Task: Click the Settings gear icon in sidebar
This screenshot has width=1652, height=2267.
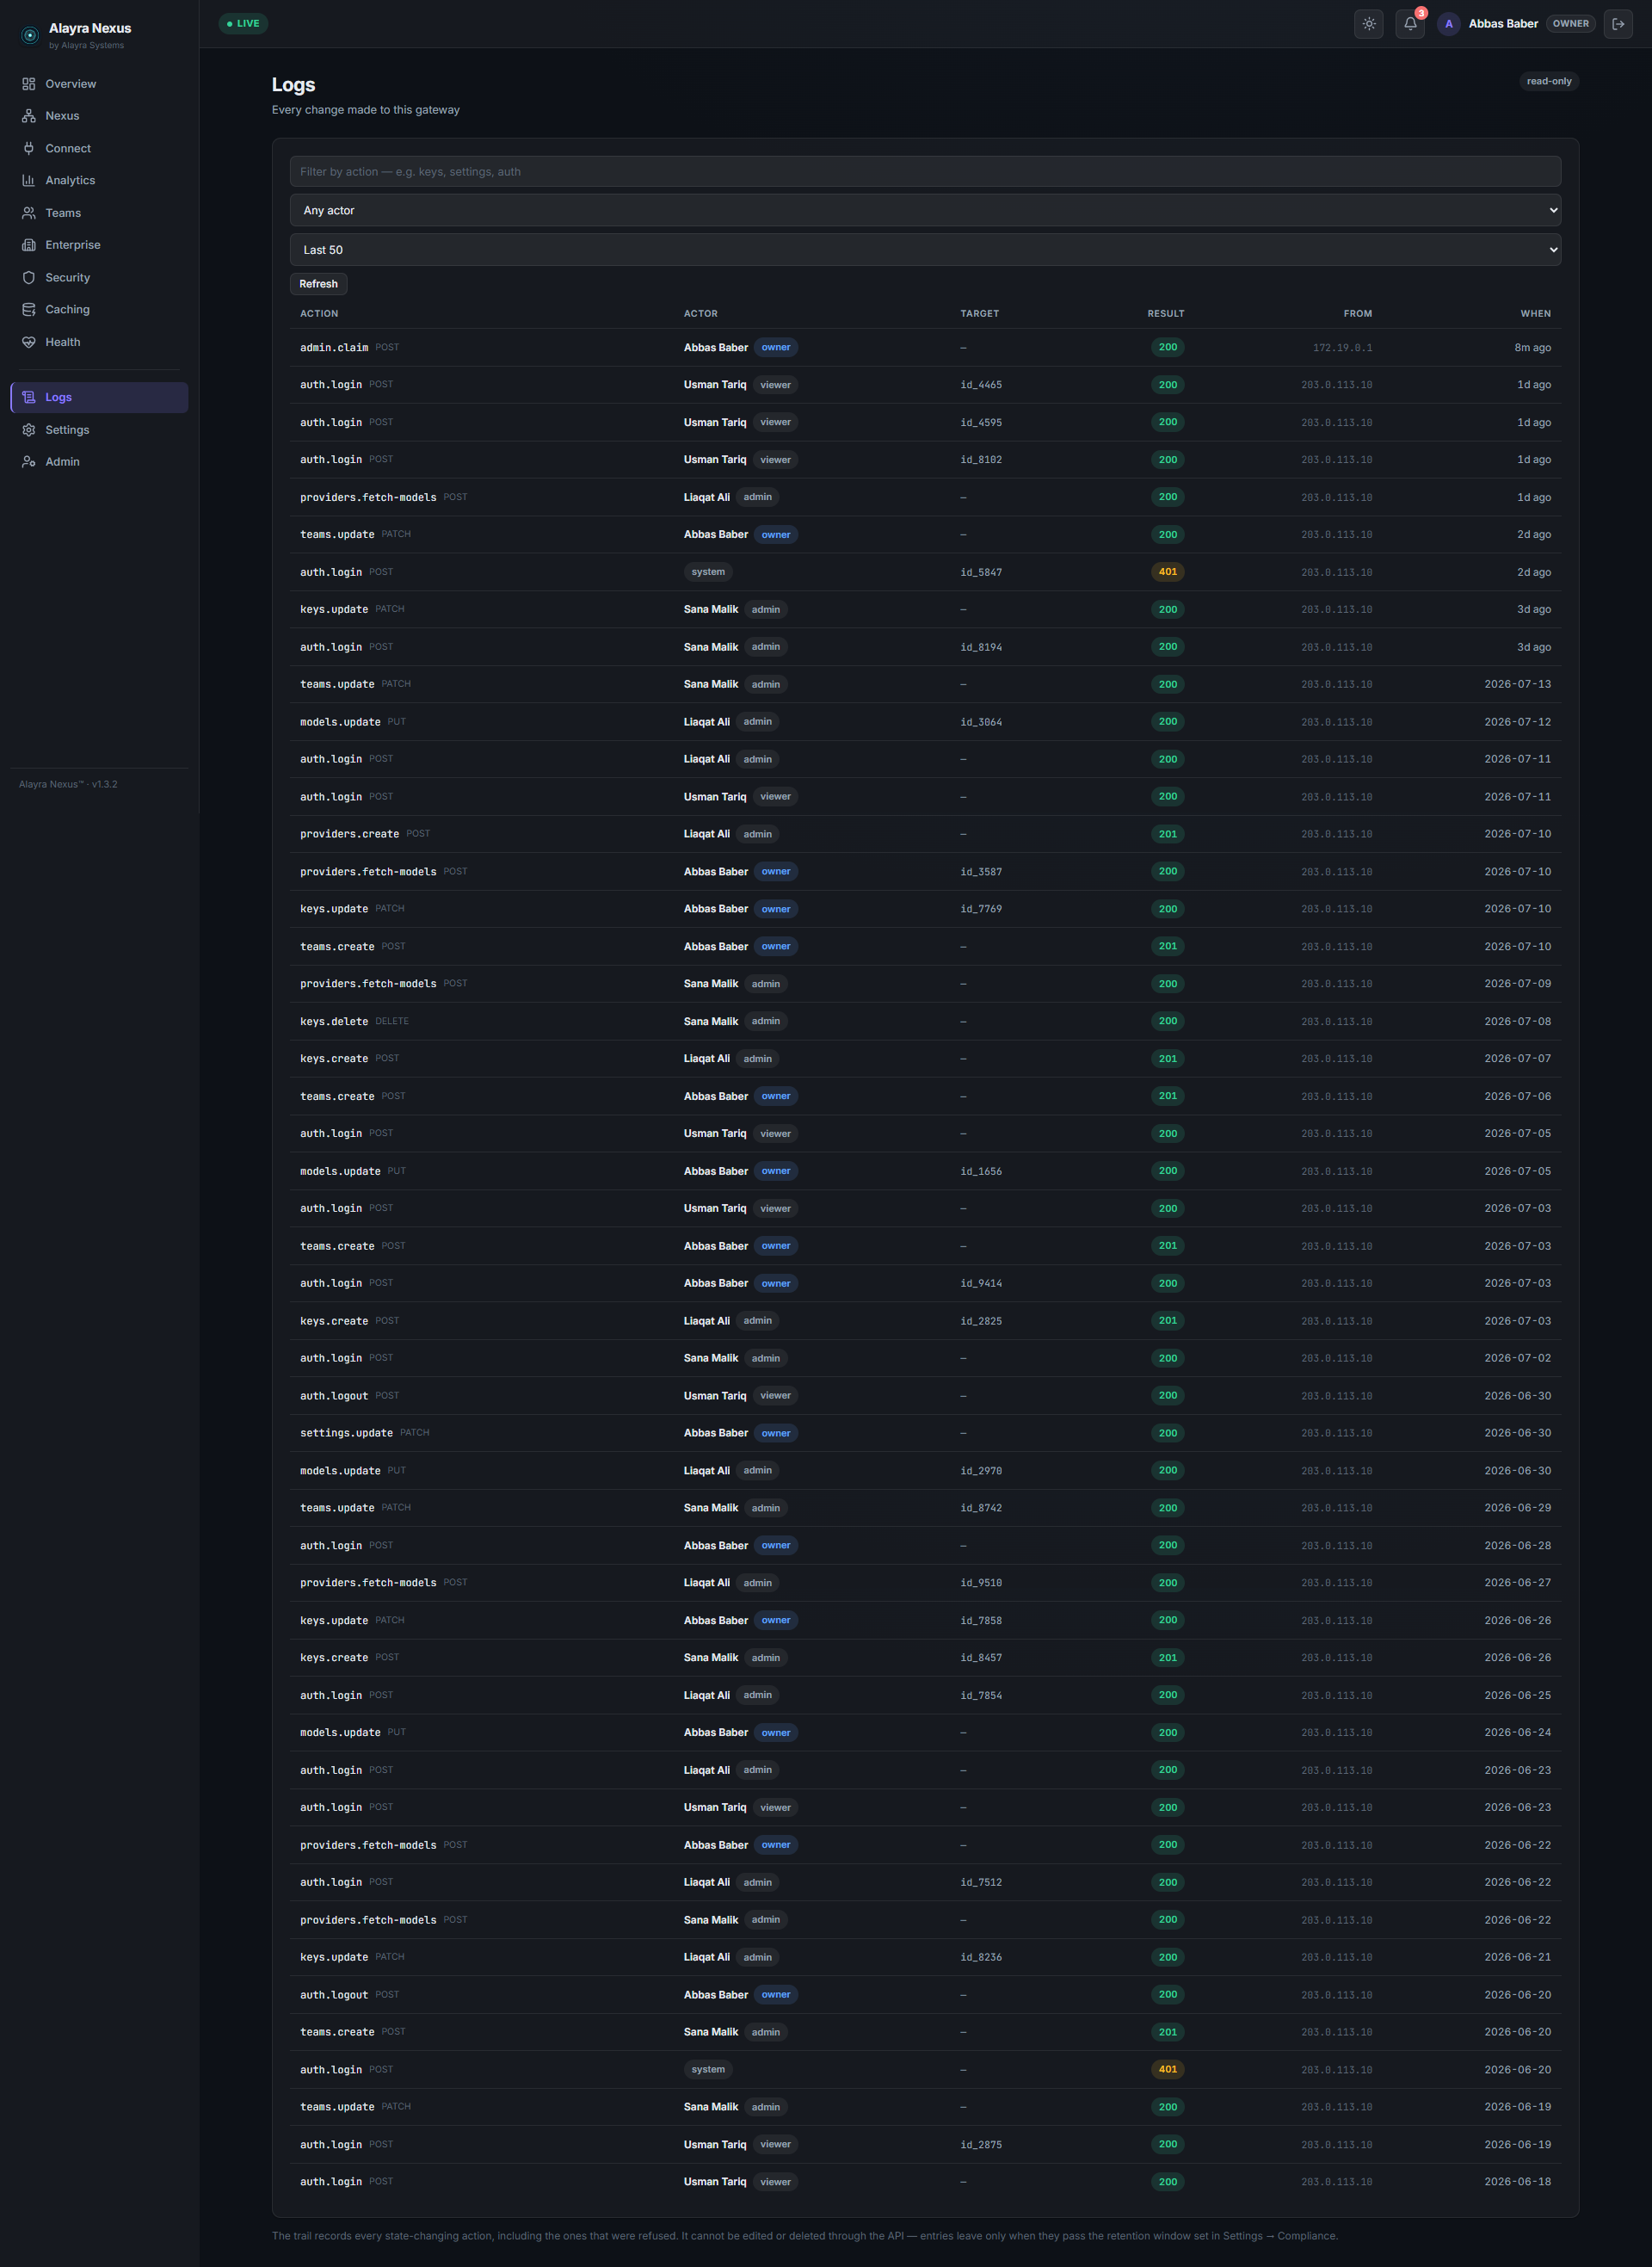Action: click(29, 430)
